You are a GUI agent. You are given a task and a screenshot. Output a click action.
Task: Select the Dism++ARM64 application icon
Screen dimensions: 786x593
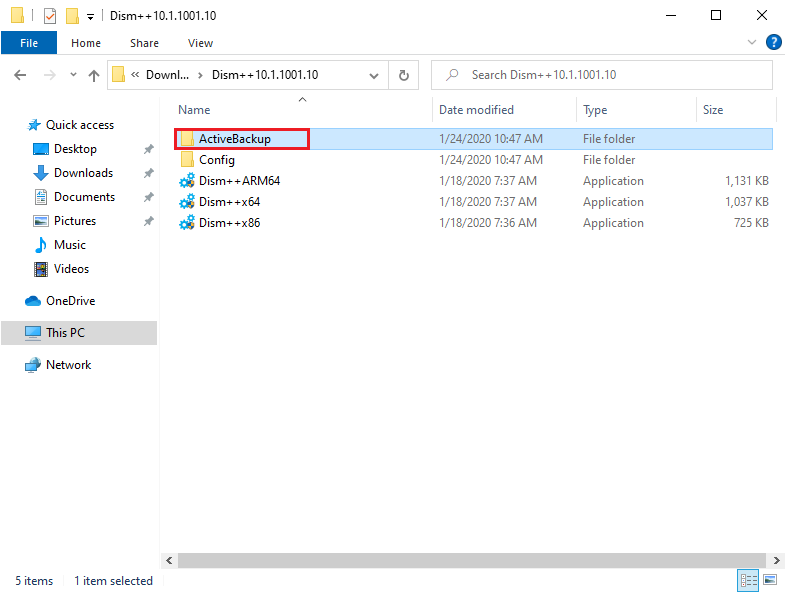tap(187, 181)
